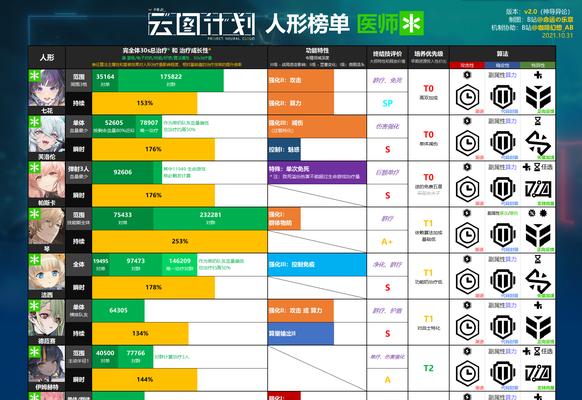Click the shield algorithm icon in 伊姆赫特 row

[x=503, y=373]
